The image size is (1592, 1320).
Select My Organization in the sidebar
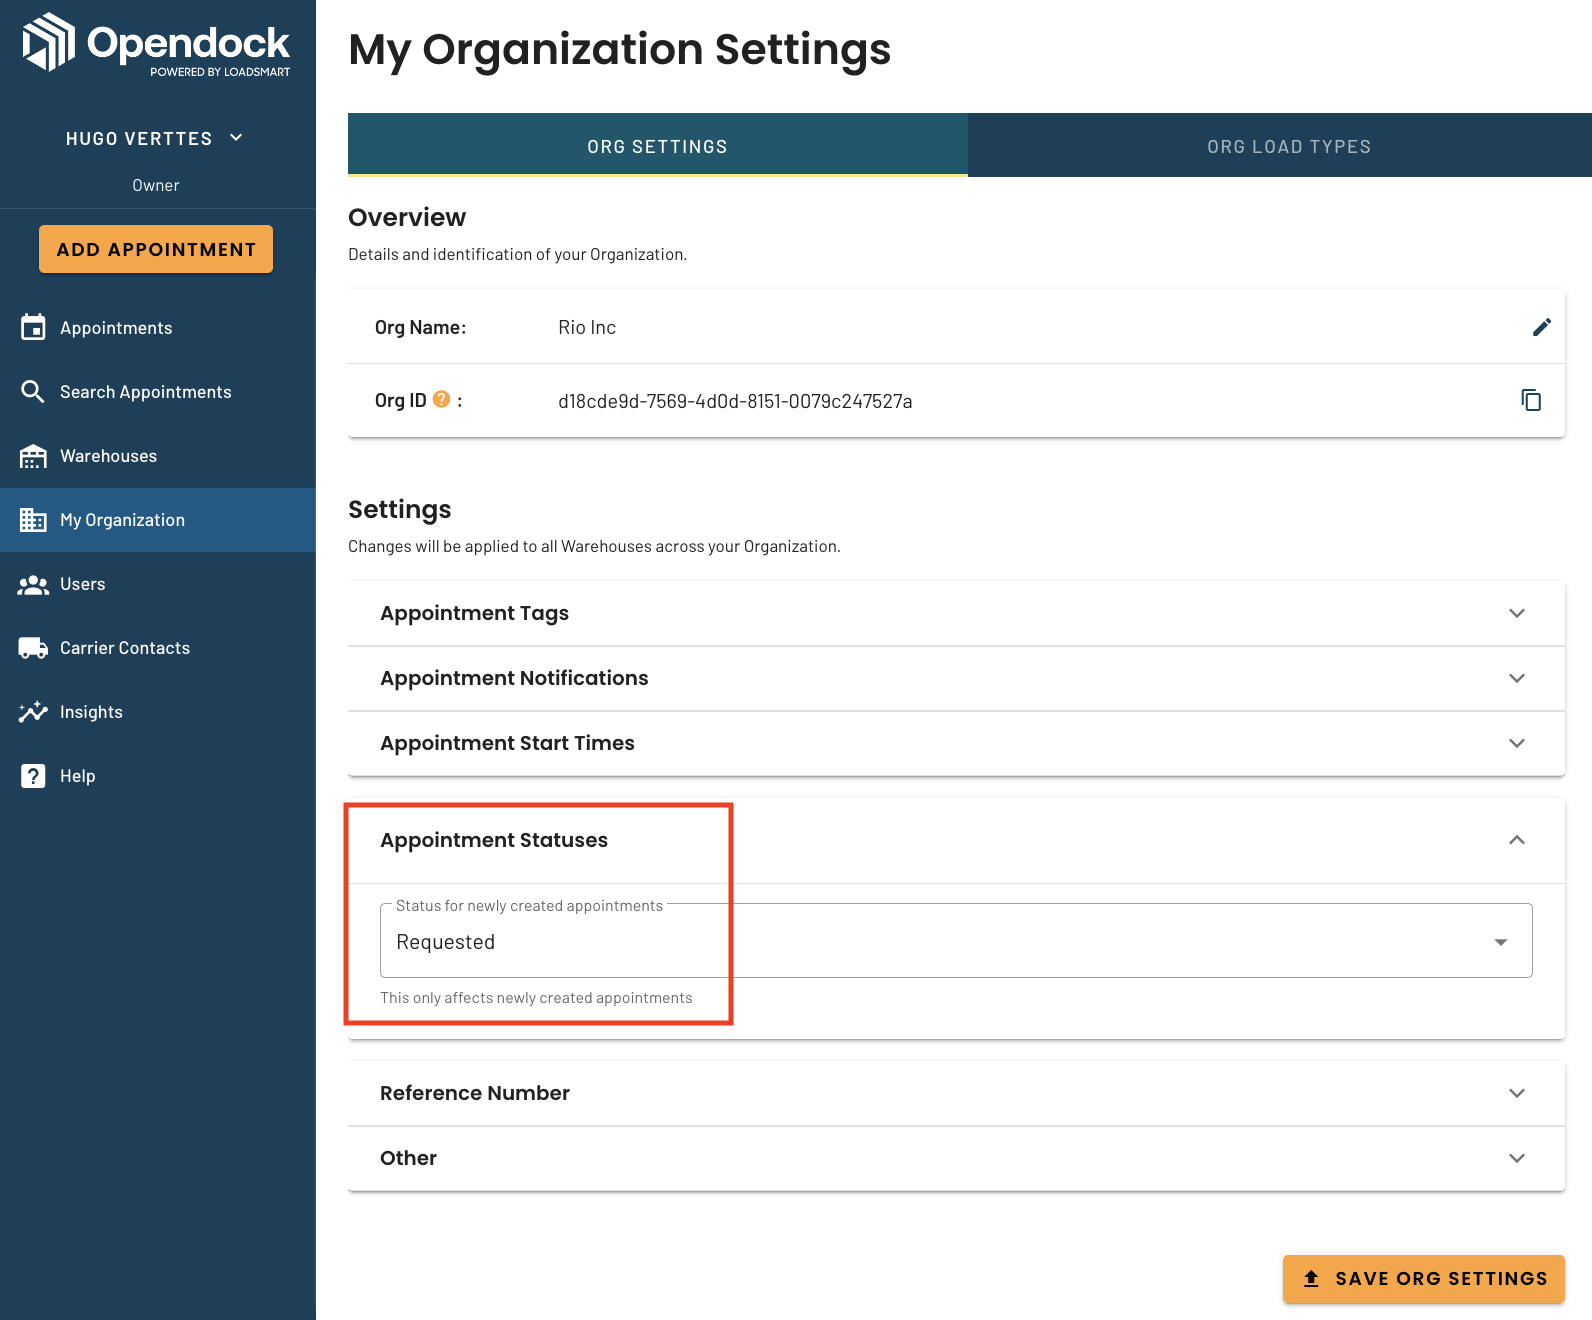[158, 520]
